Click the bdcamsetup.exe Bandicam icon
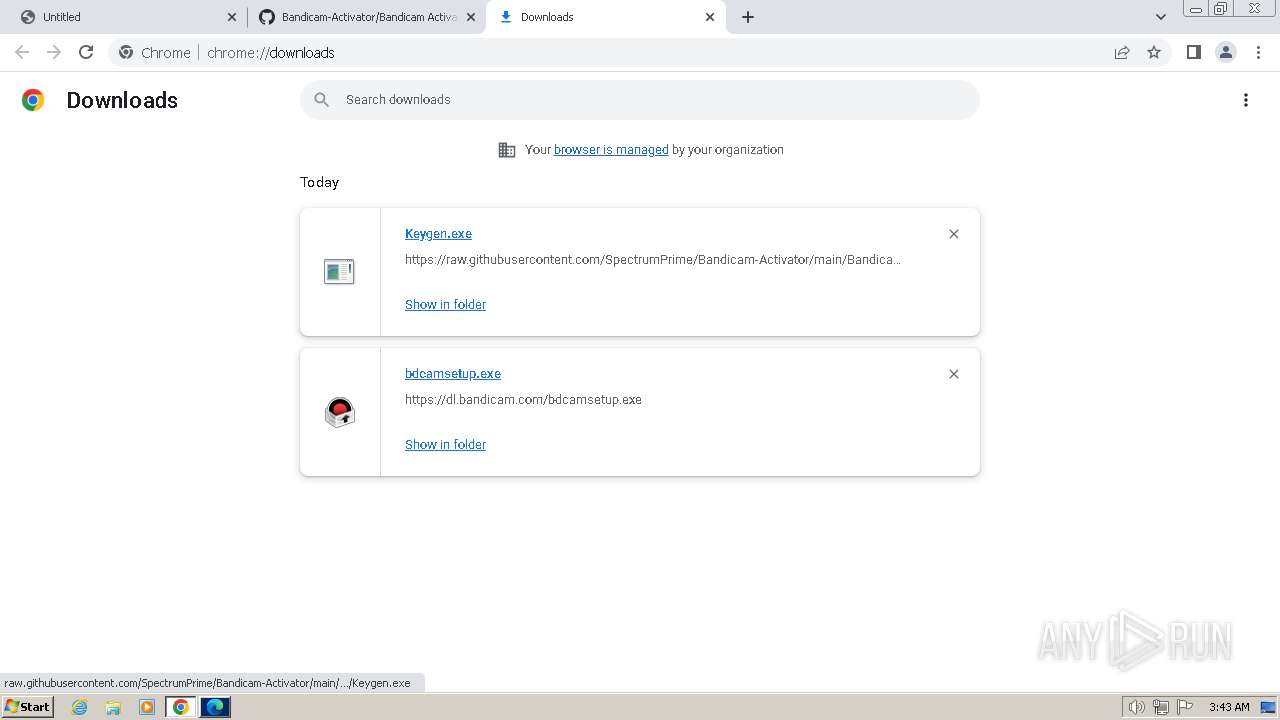1280x720 pixels. [x=340, y=412]
